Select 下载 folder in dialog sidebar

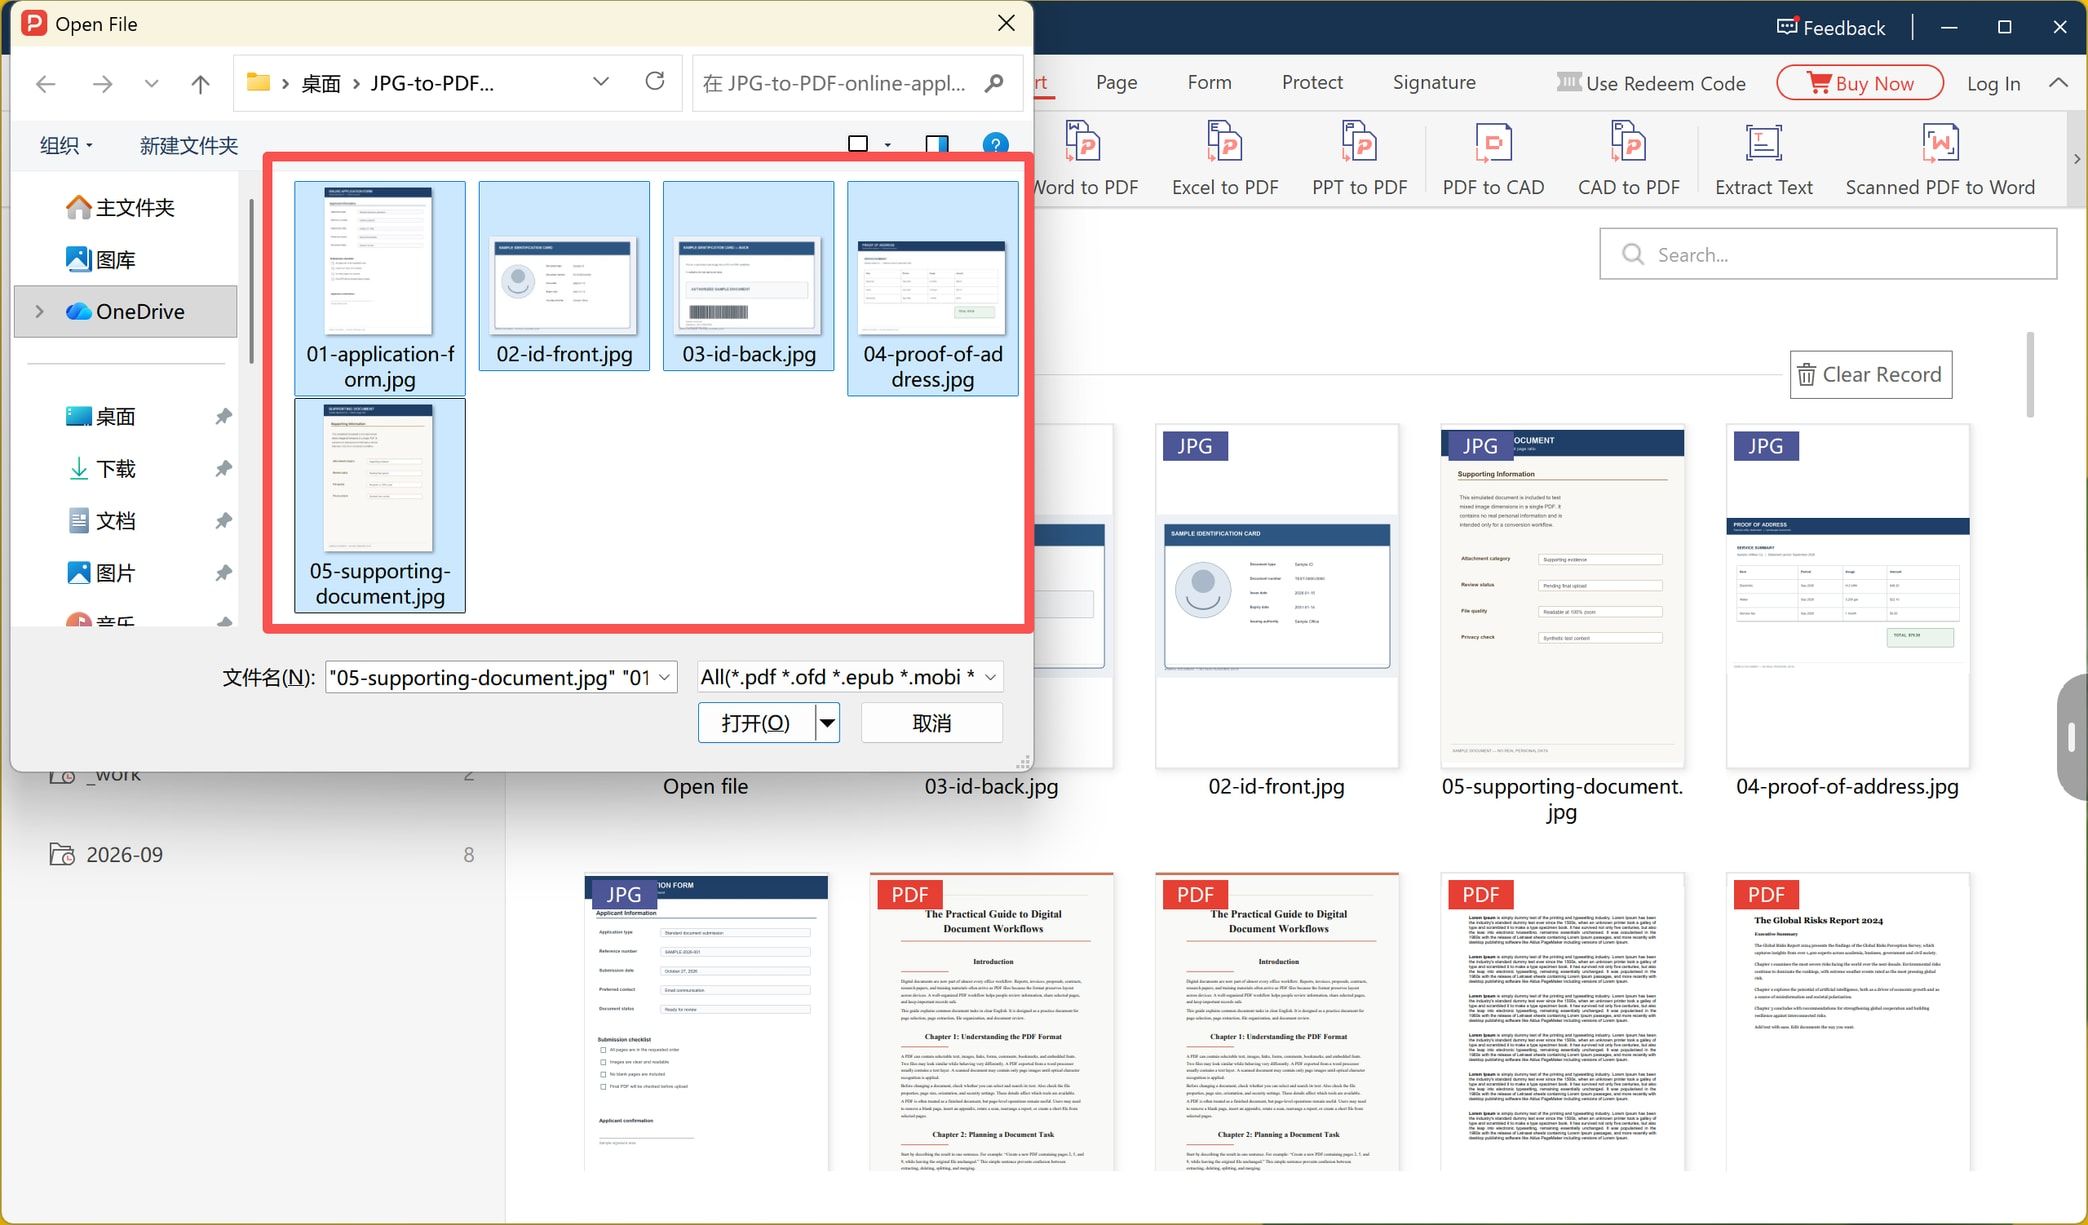[x=115, y=469]
